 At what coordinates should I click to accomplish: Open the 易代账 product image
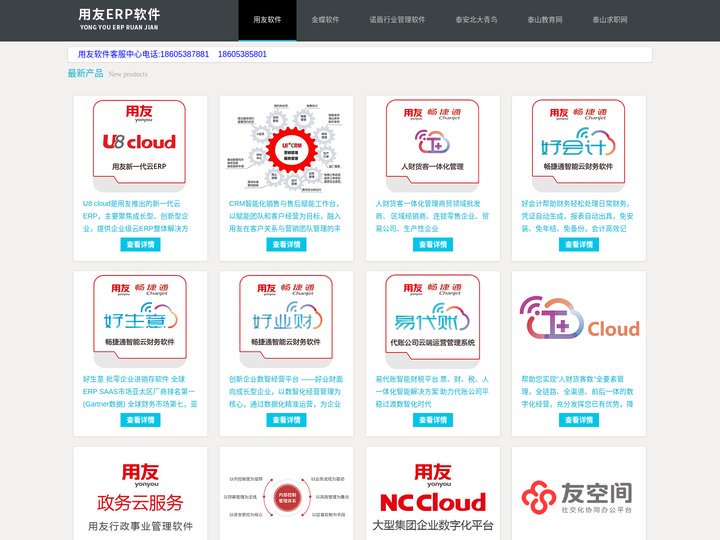pos(432,321)
